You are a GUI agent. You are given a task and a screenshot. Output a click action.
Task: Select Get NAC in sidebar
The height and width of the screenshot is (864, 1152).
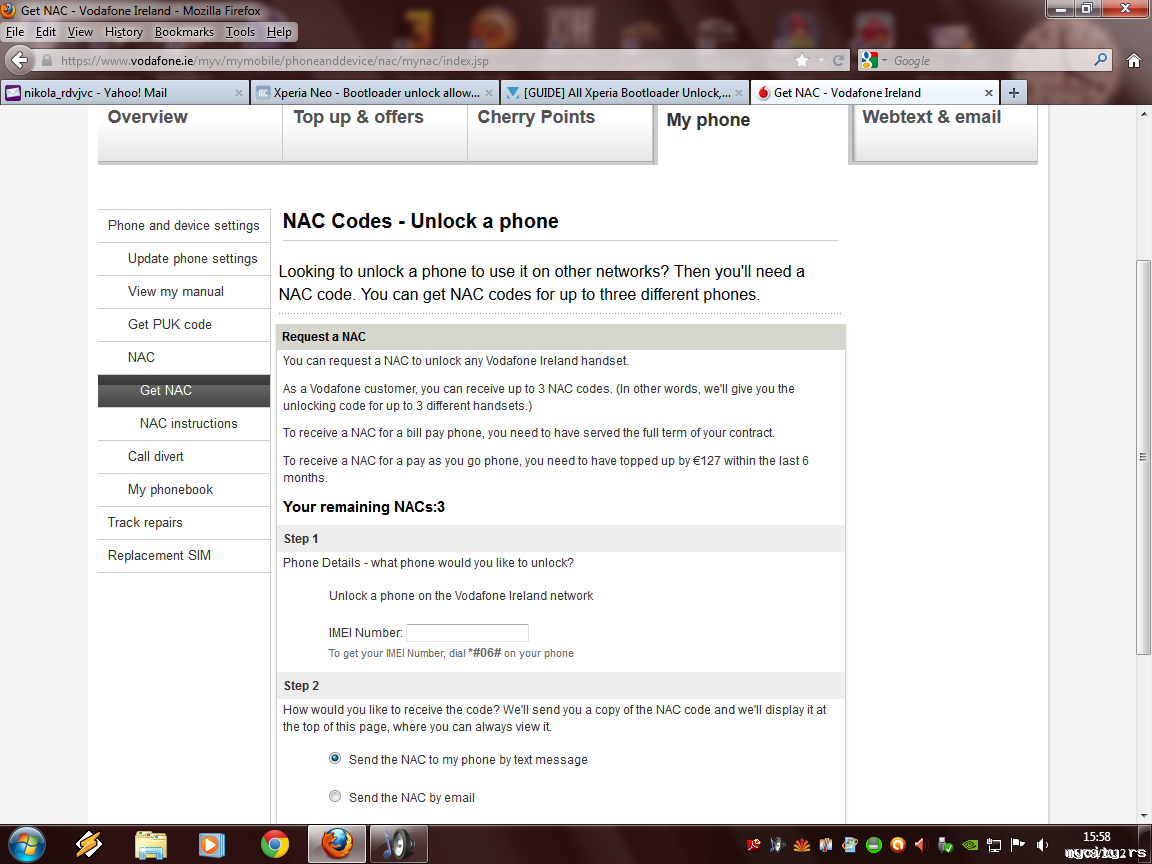(x=184, y=391)
